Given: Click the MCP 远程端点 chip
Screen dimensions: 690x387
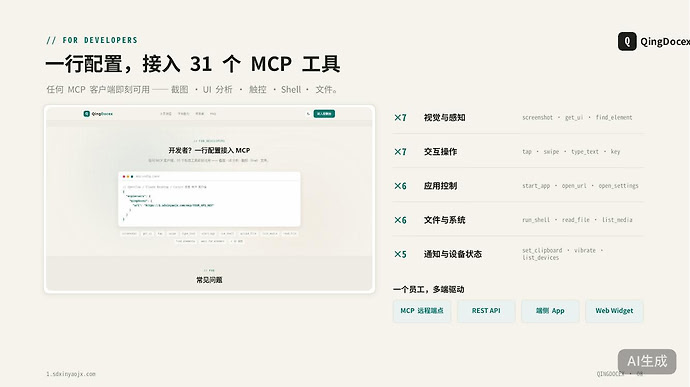Looking at the screenshot, I should [x=422, y=311].
